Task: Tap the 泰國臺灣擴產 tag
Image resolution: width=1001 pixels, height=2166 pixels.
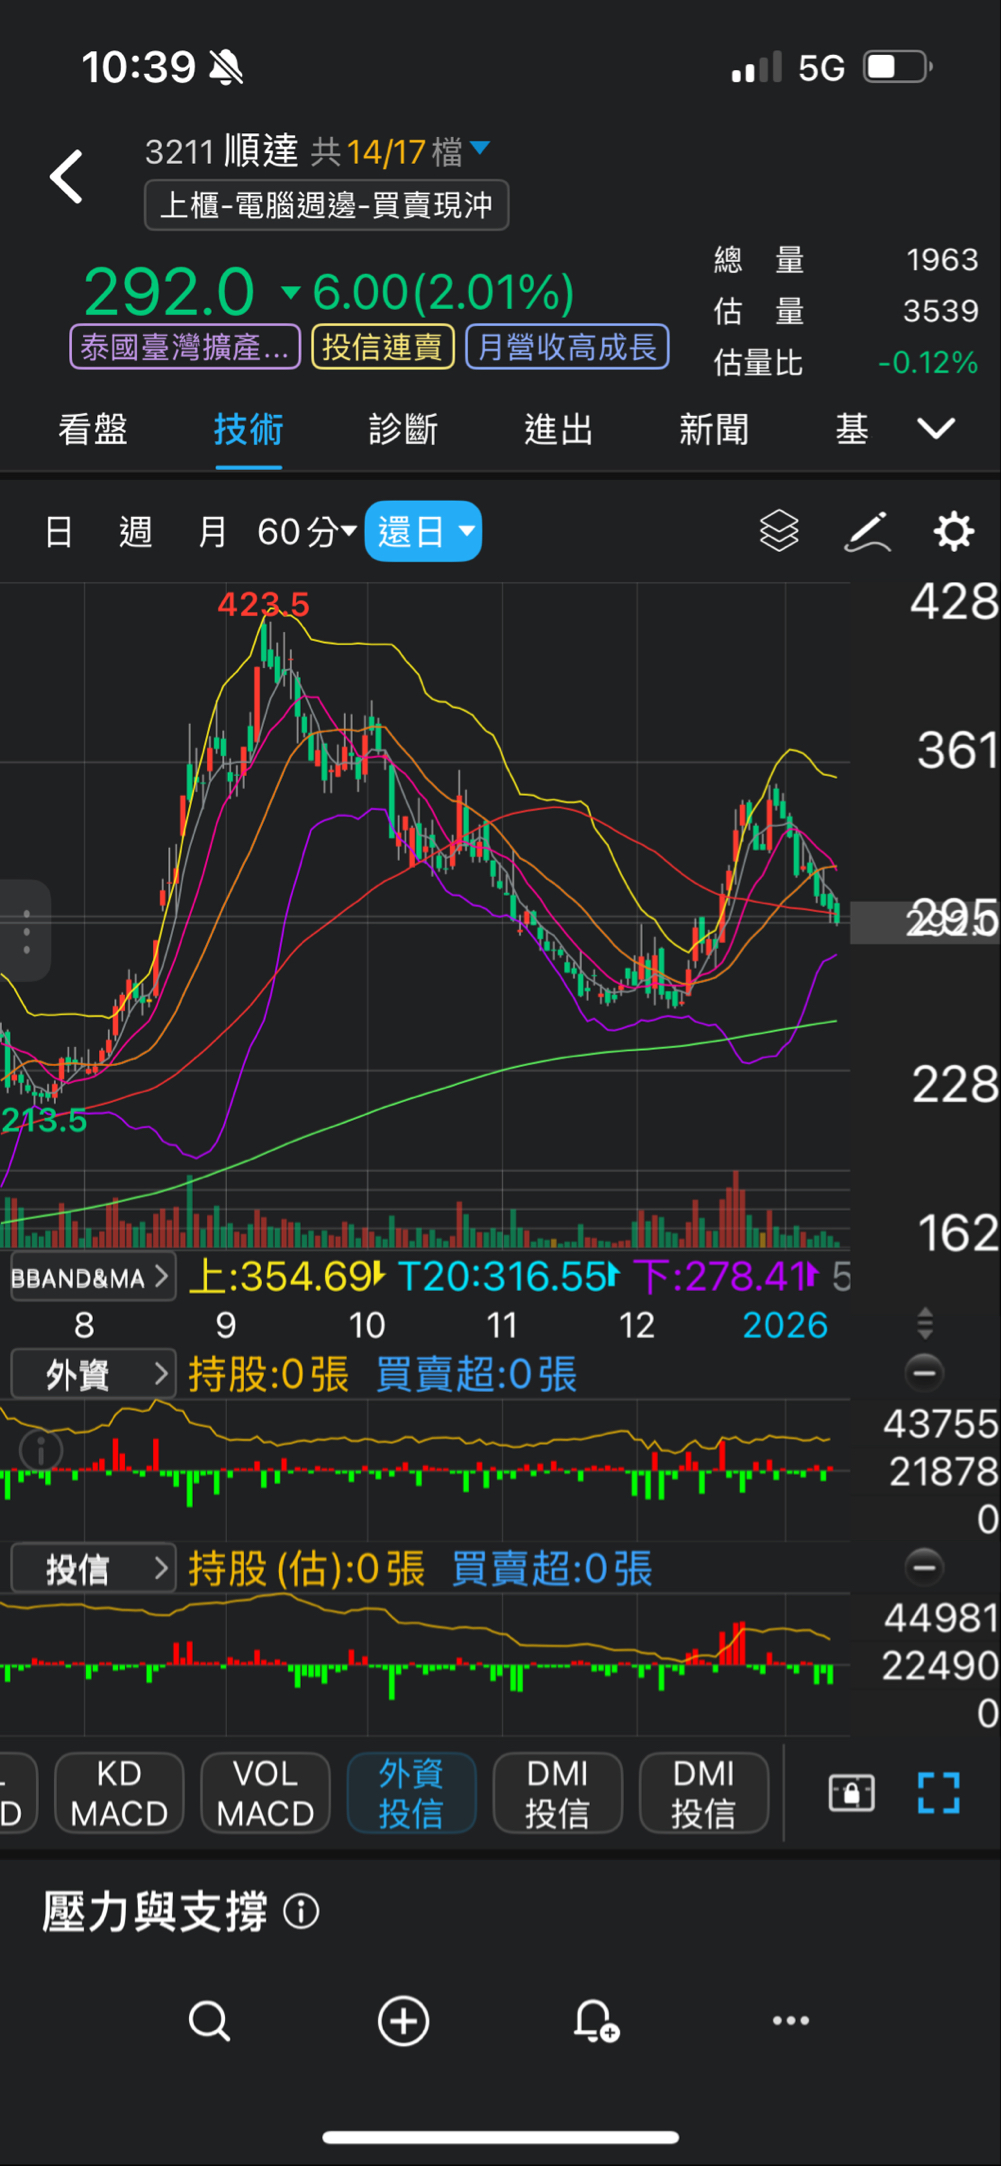Action: point(185,347)
